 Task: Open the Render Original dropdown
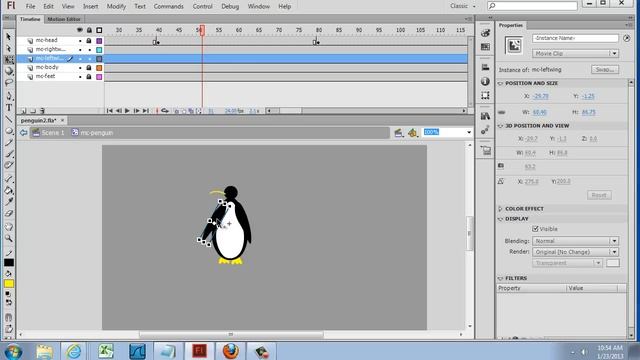coord(576,252)
